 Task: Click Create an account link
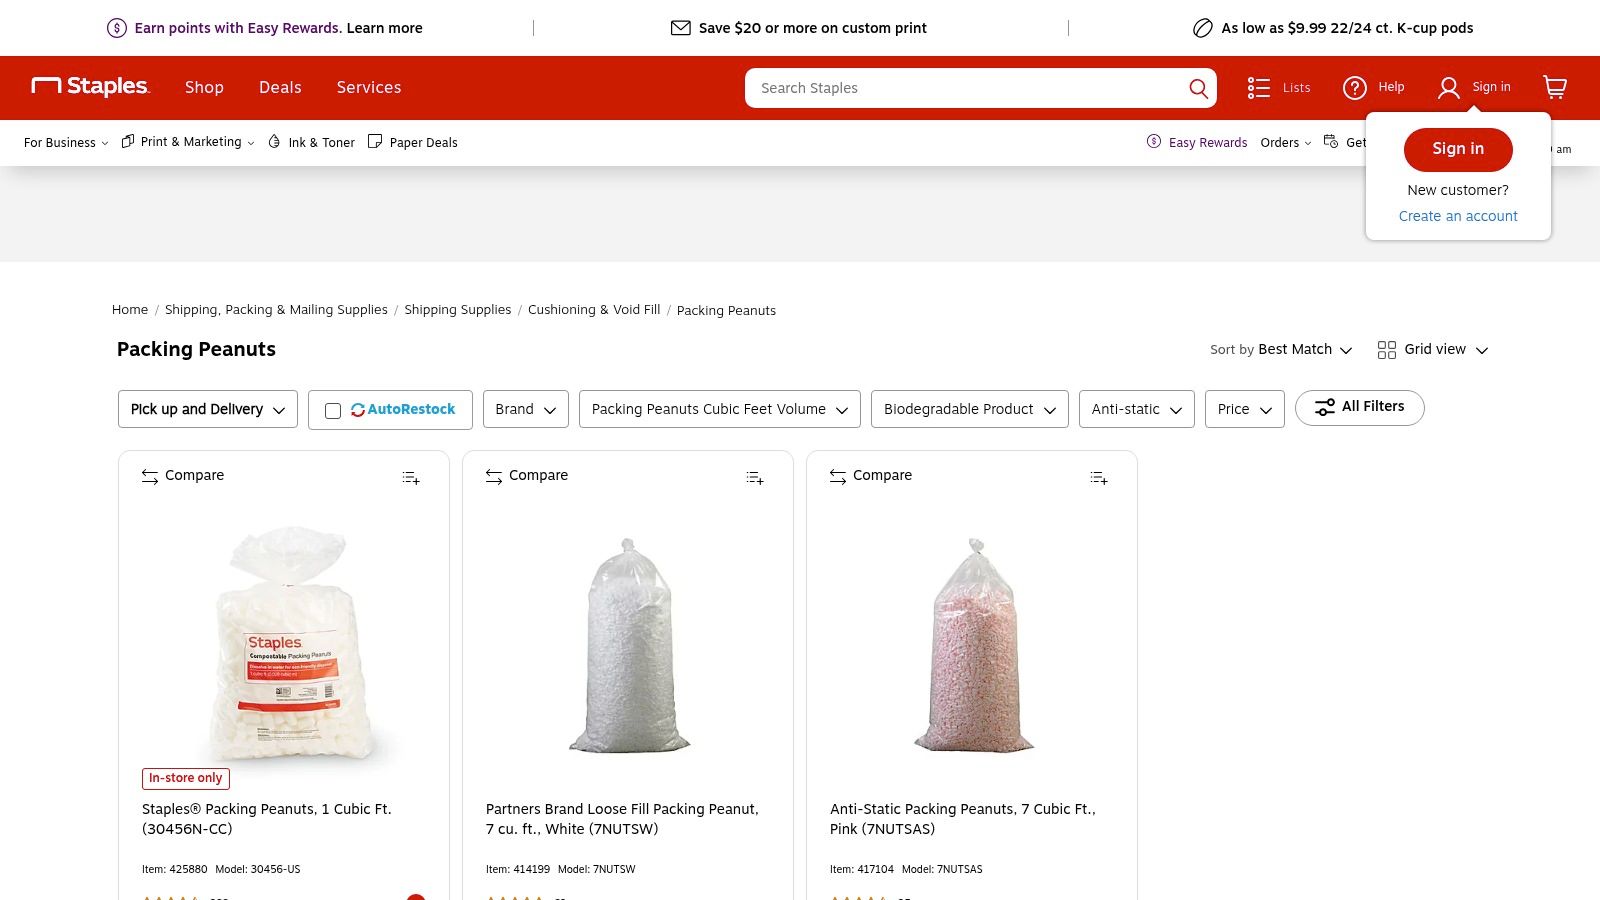click(1458, 216)
